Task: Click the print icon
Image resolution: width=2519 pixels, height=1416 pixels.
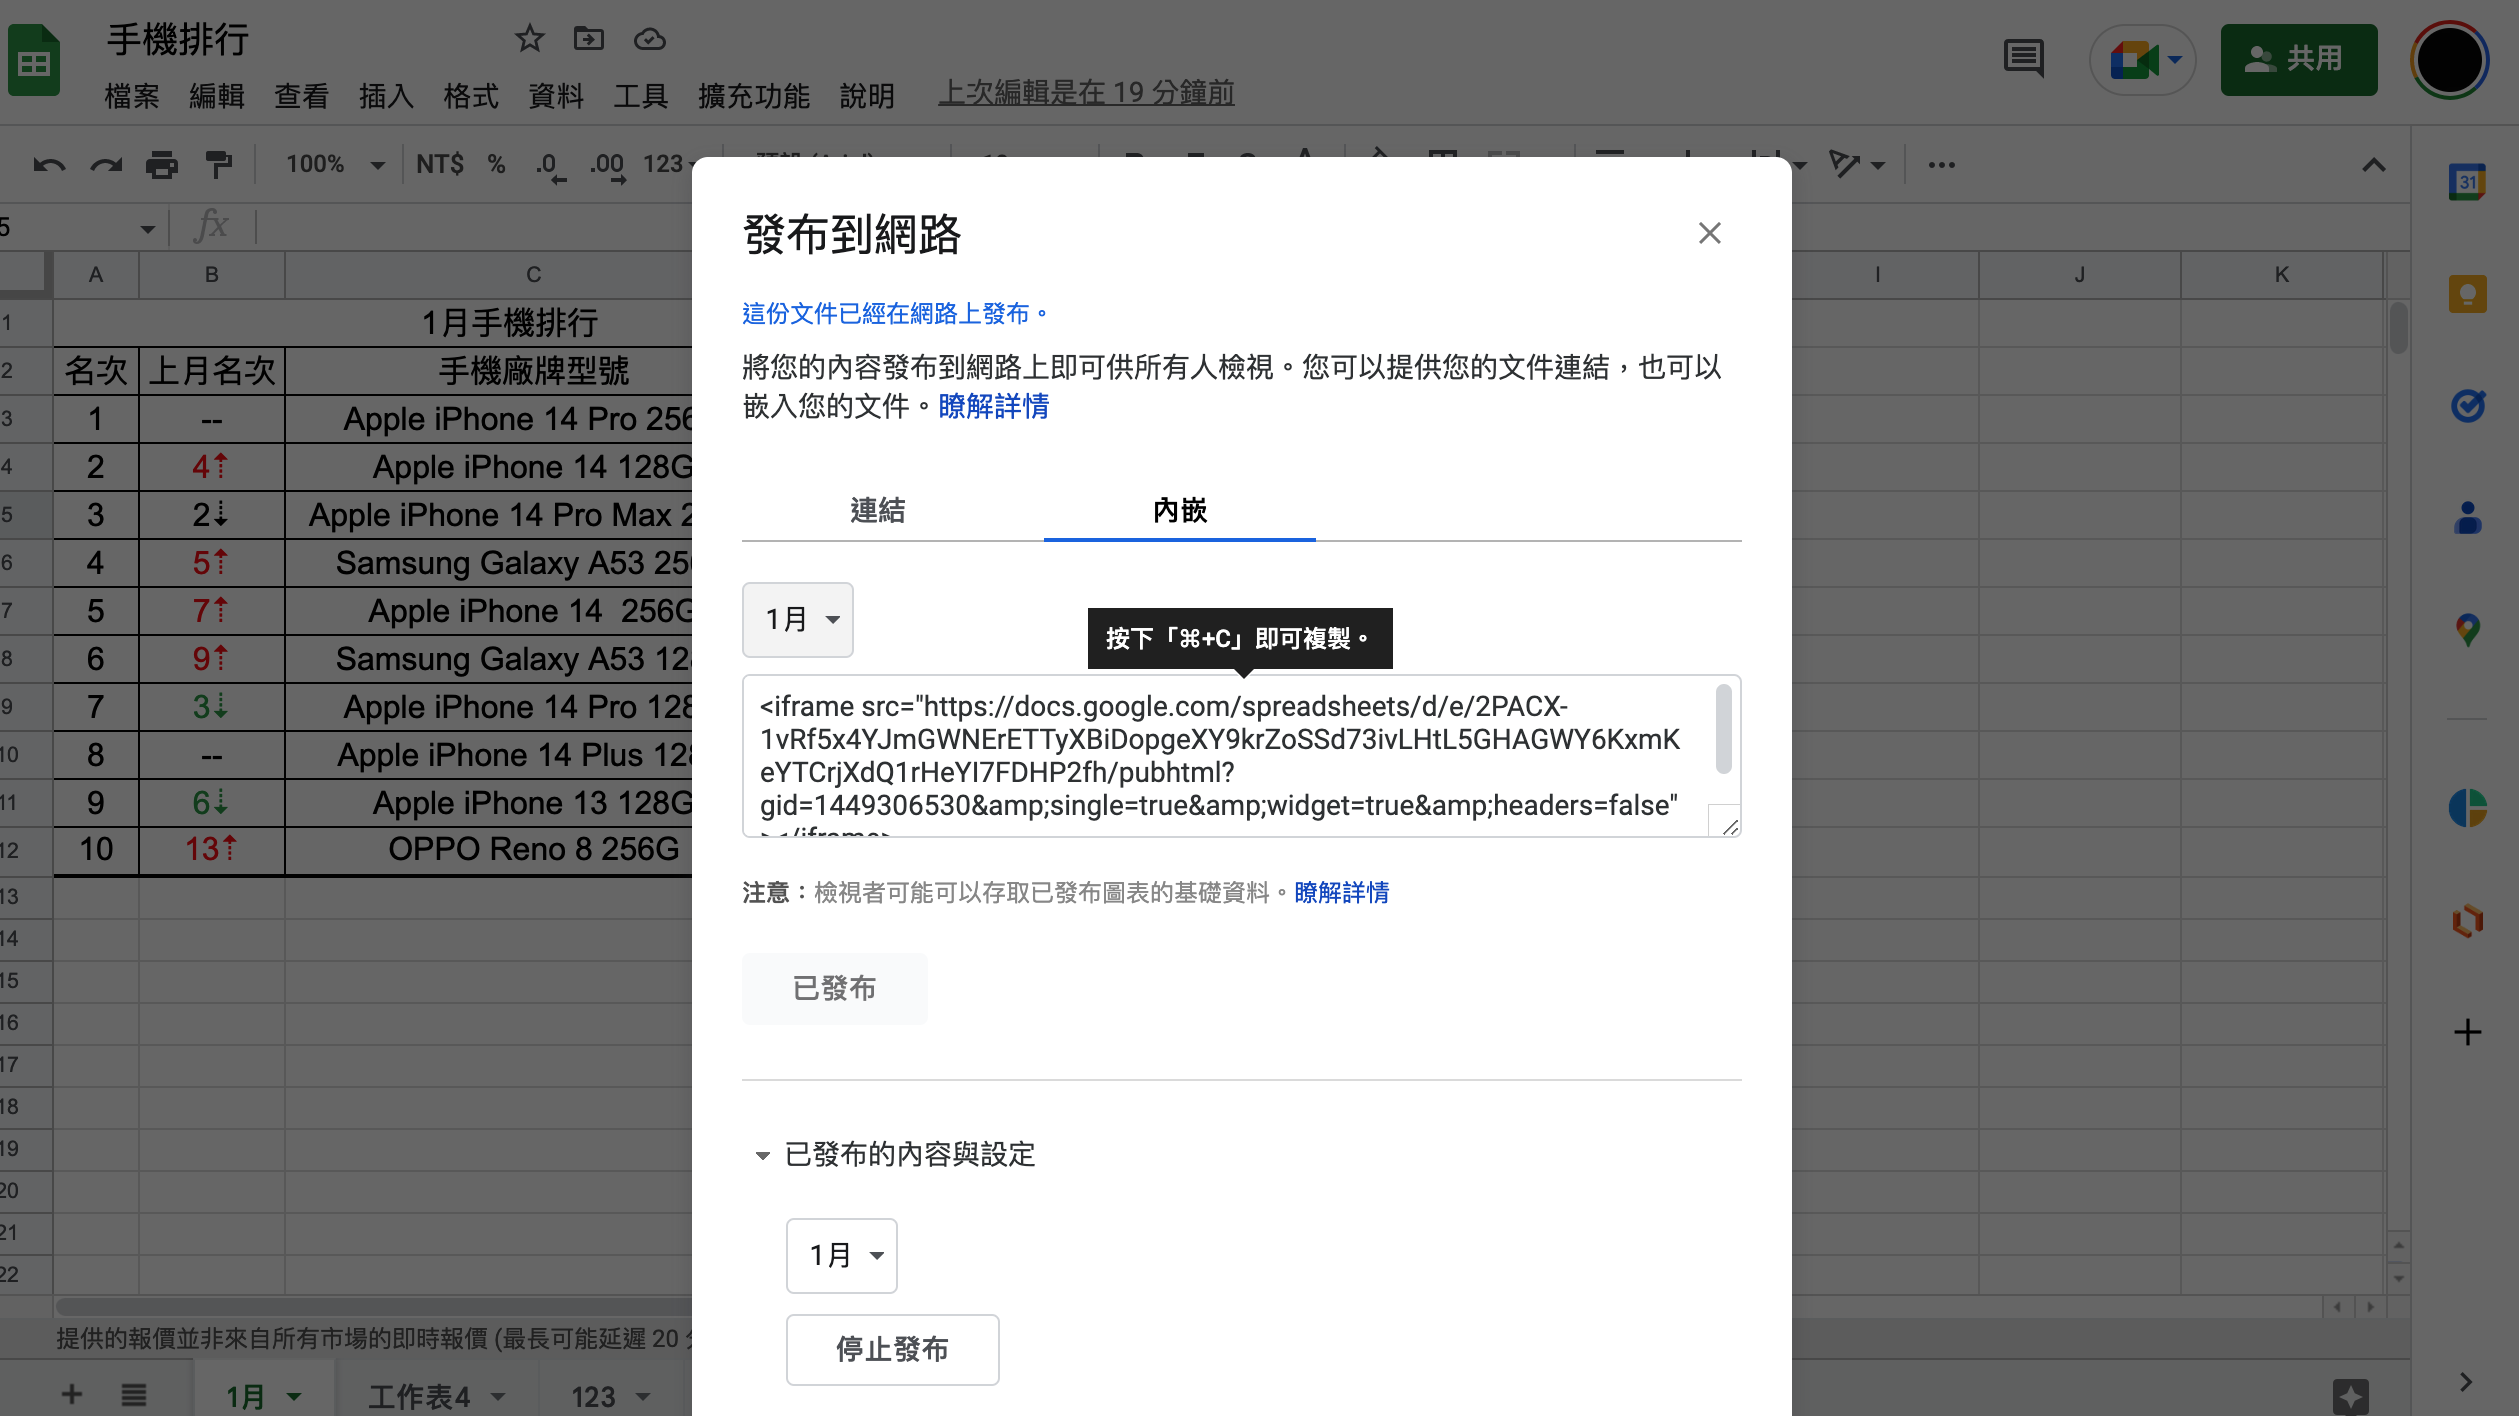Action: (162, 164)
